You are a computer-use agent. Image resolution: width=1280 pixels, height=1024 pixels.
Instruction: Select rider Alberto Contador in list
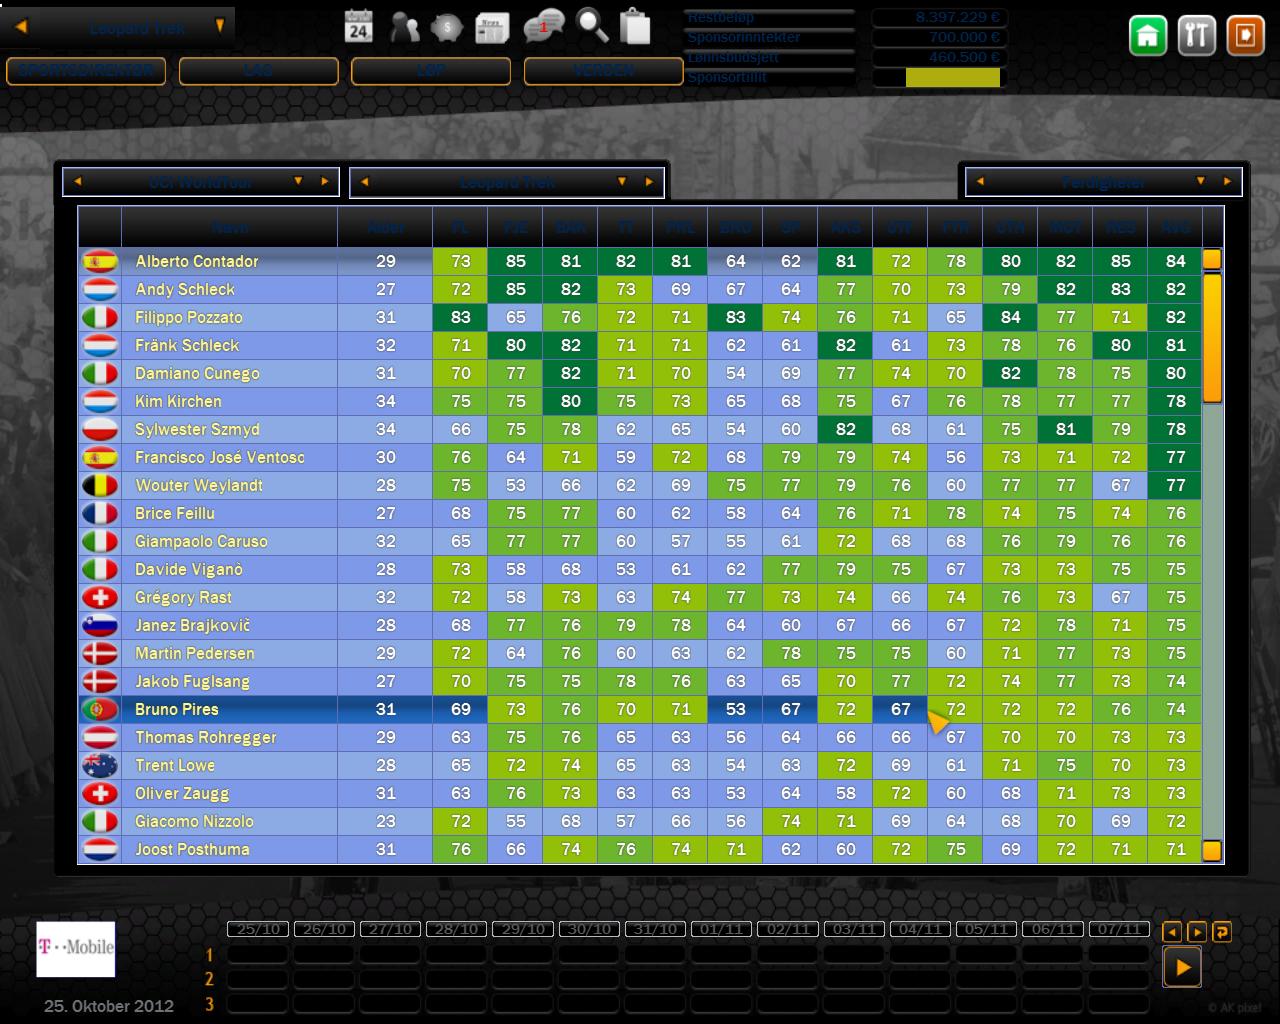click(197, 261)
